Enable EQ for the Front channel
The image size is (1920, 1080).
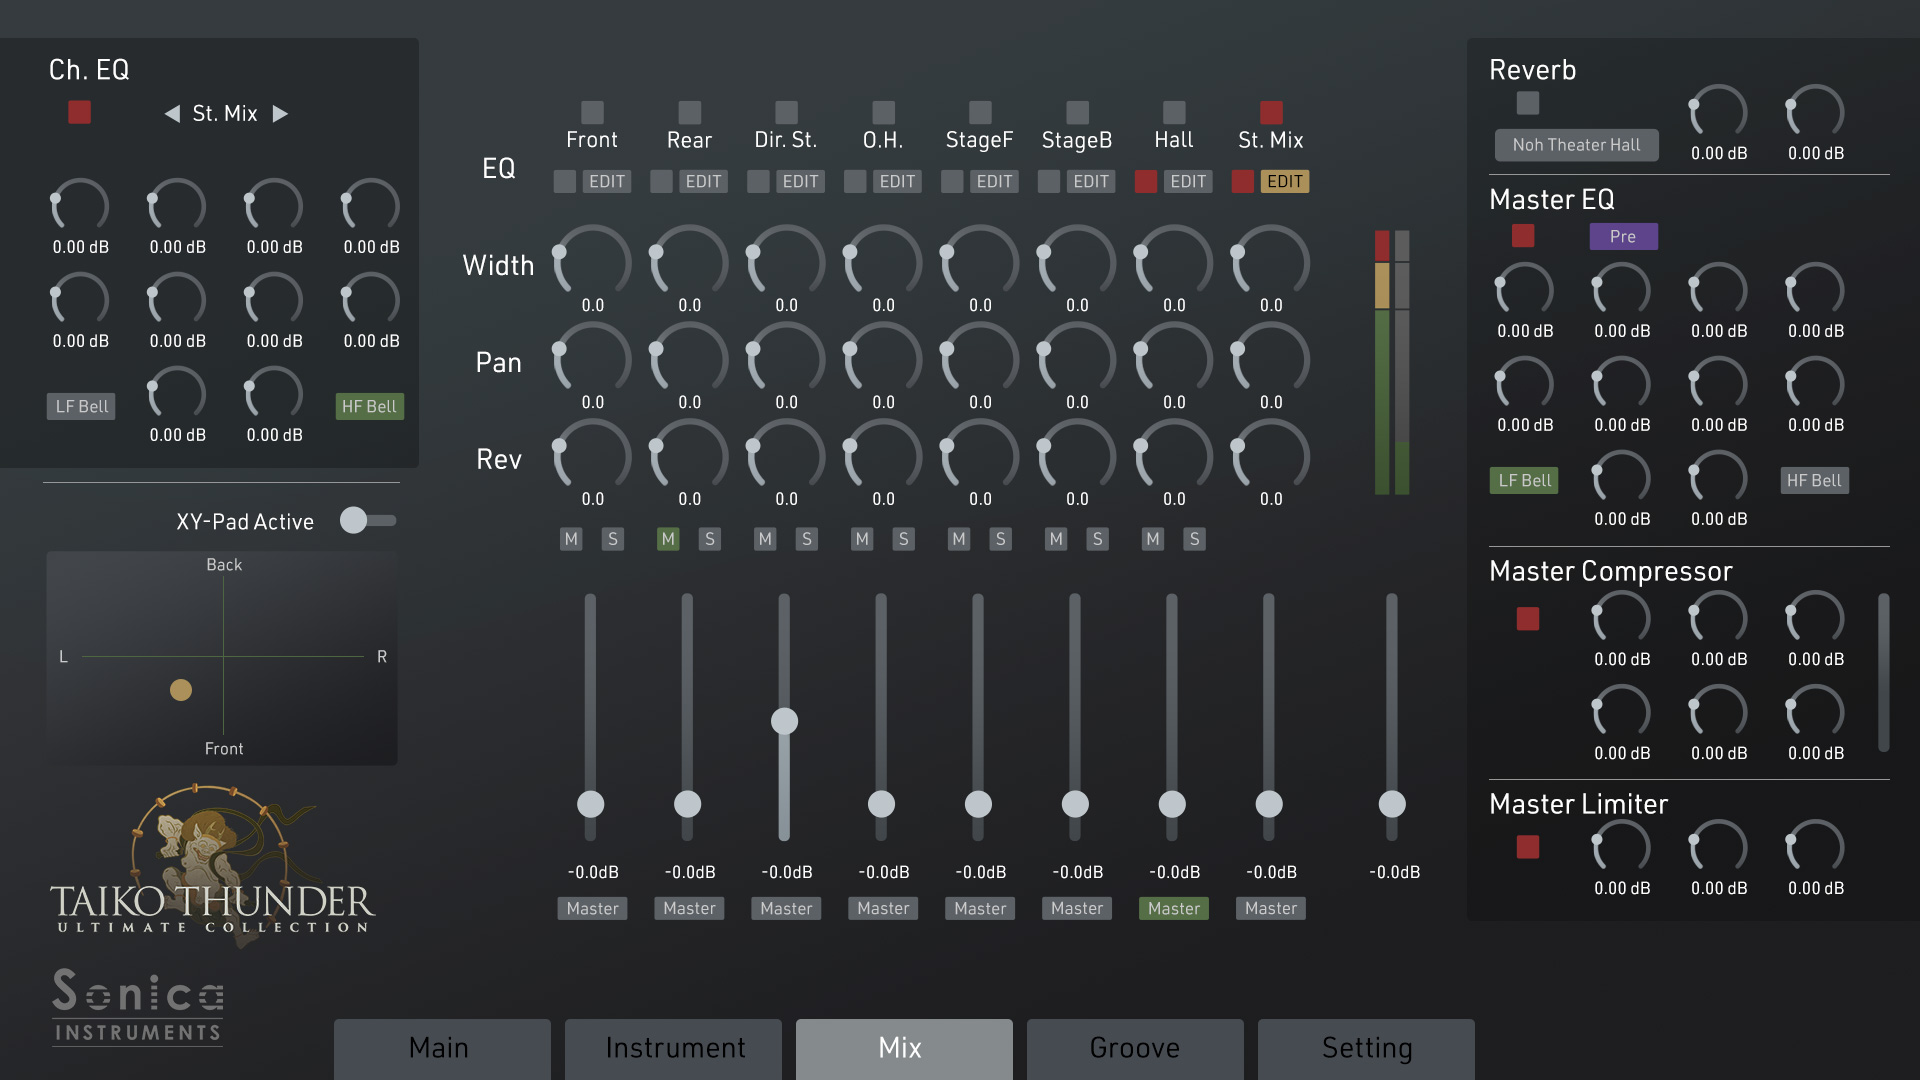tap(564, 181)
